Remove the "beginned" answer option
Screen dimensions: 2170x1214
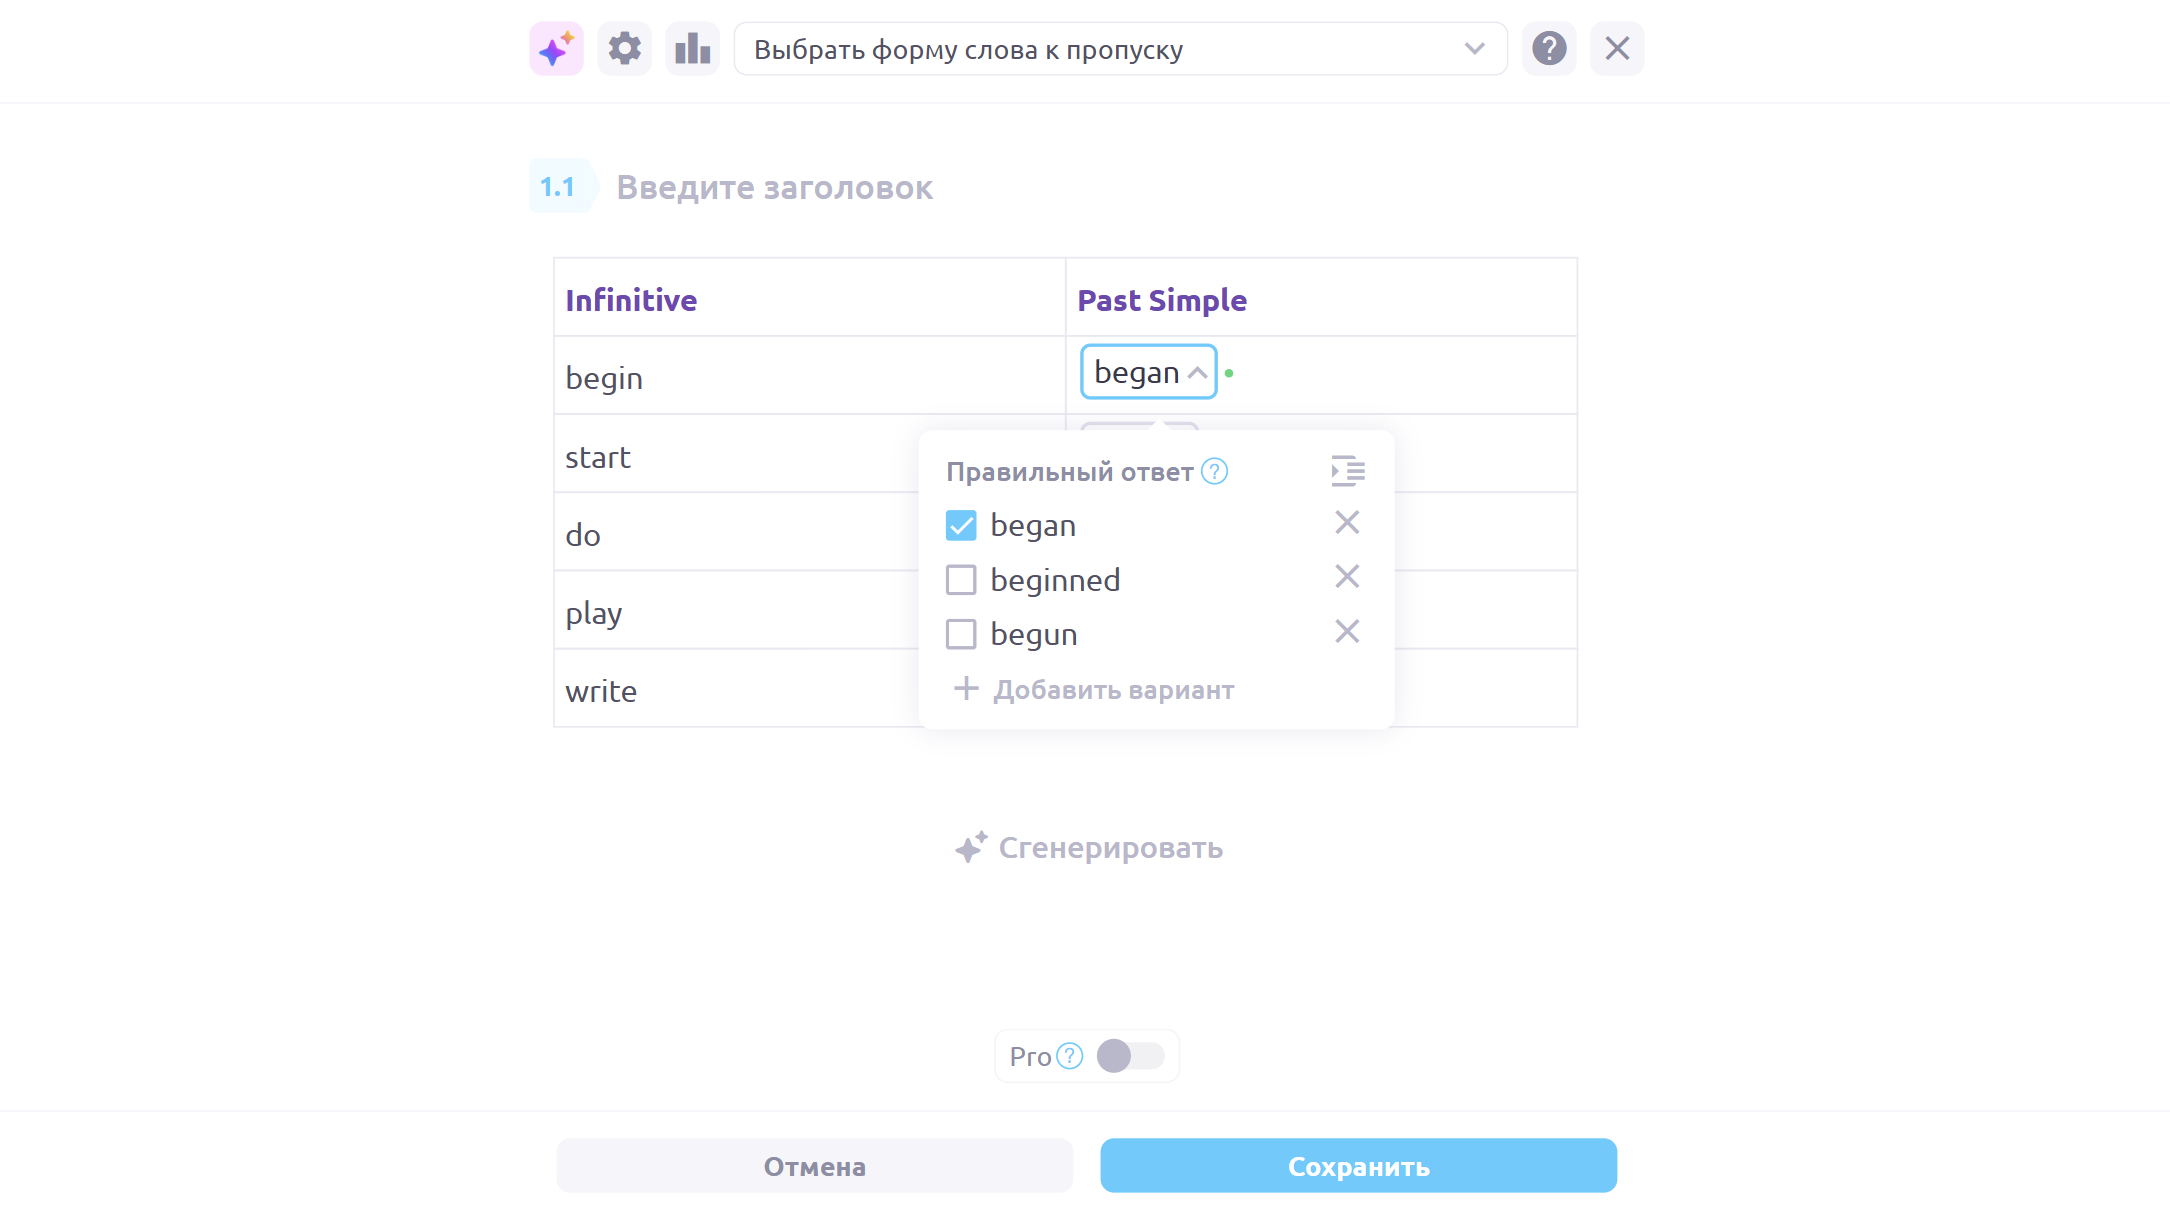click(1347, 577)
